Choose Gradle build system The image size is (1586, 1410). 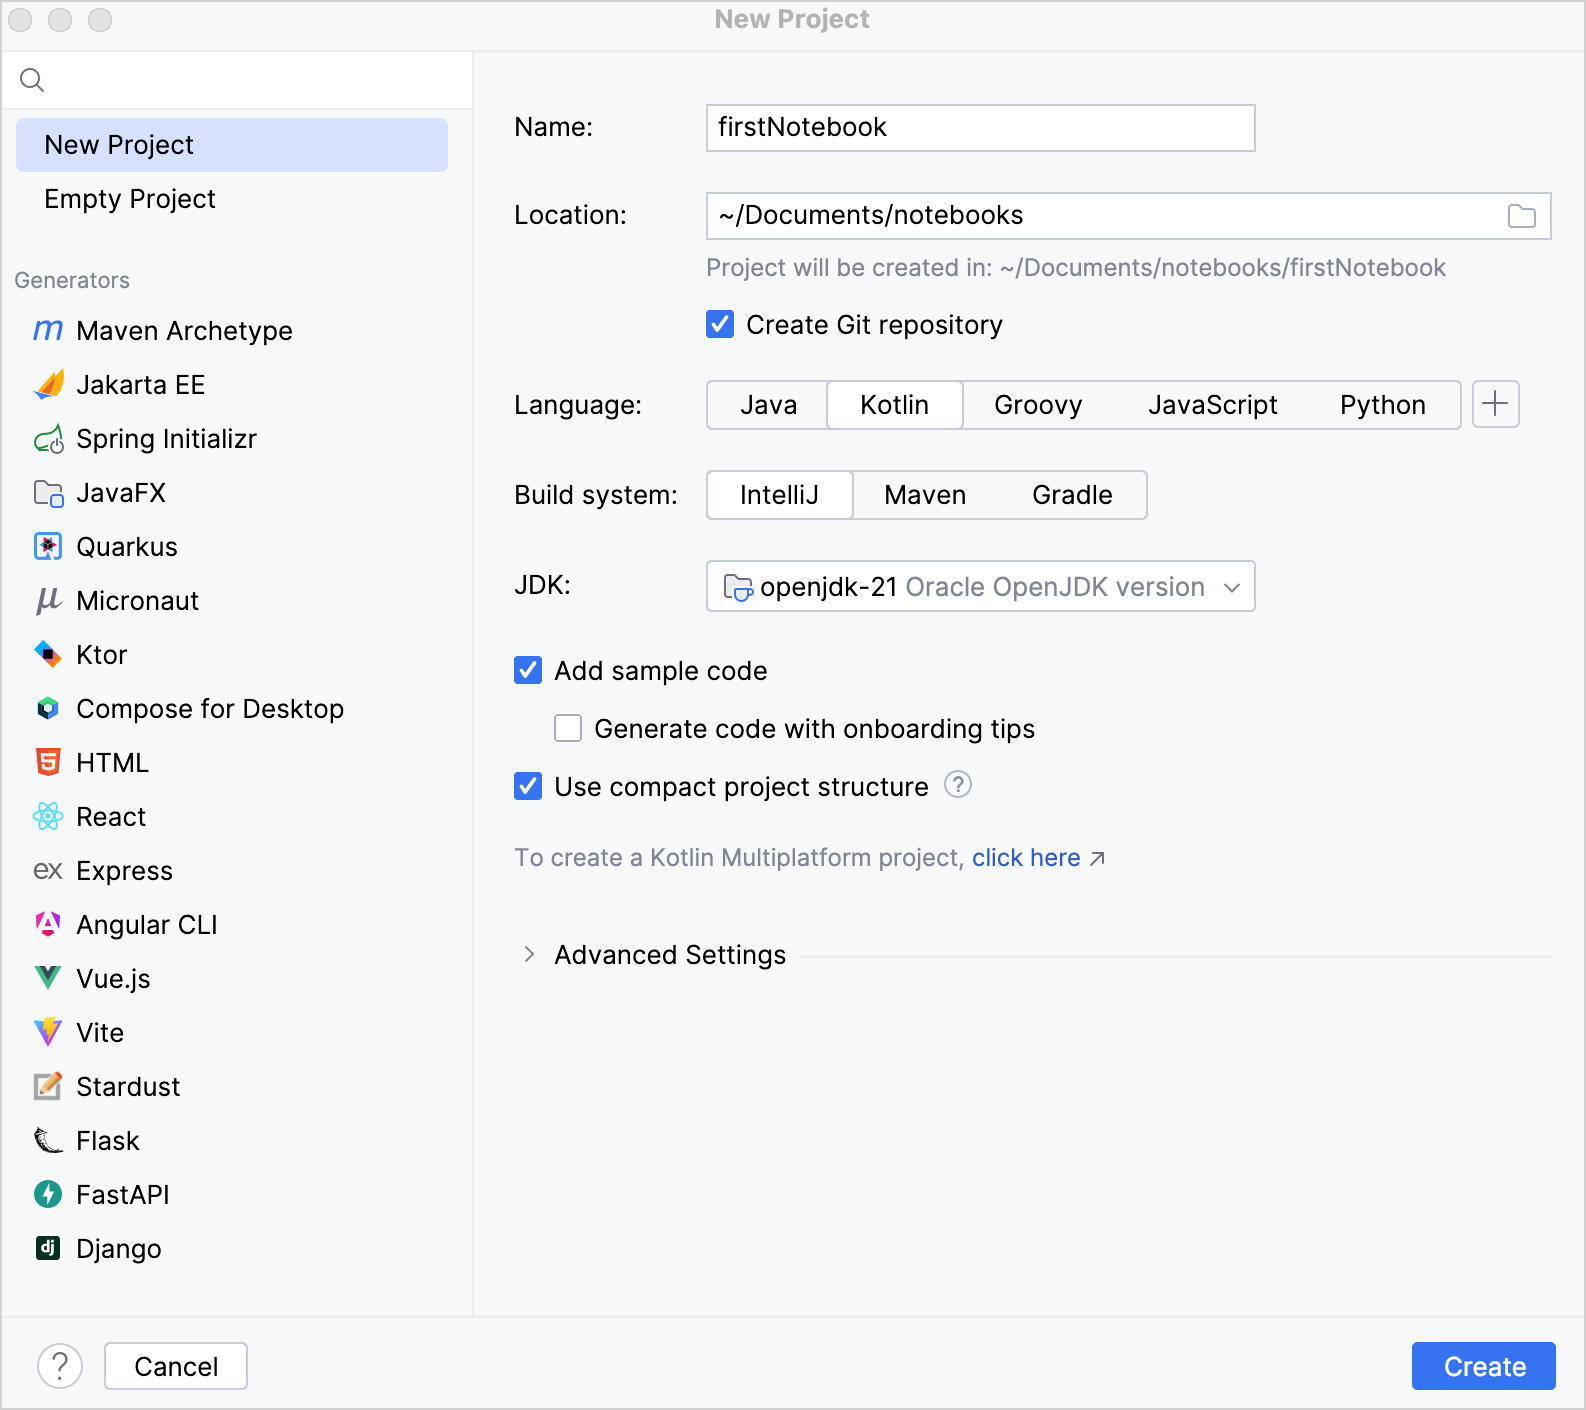(1072, 495)
